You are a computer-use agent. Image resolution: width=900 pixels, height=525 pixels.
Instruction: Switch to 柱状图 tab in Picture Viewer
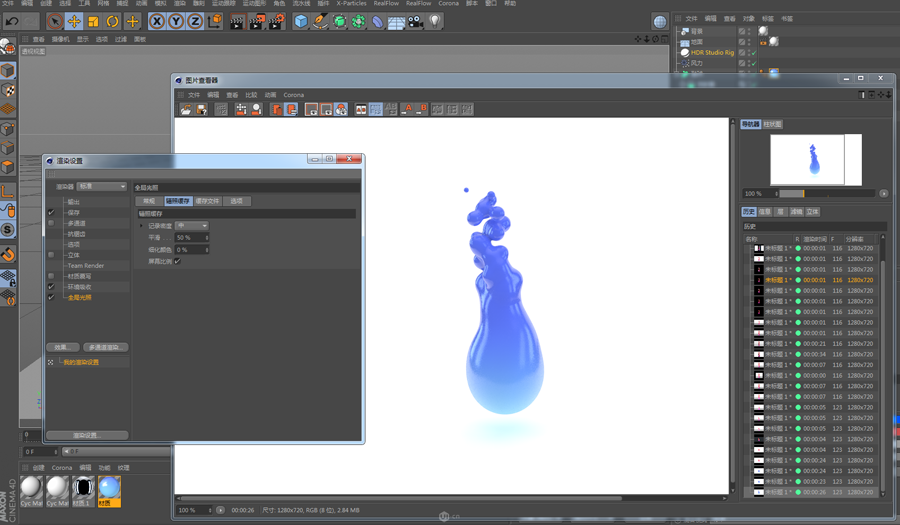point(772,124)
